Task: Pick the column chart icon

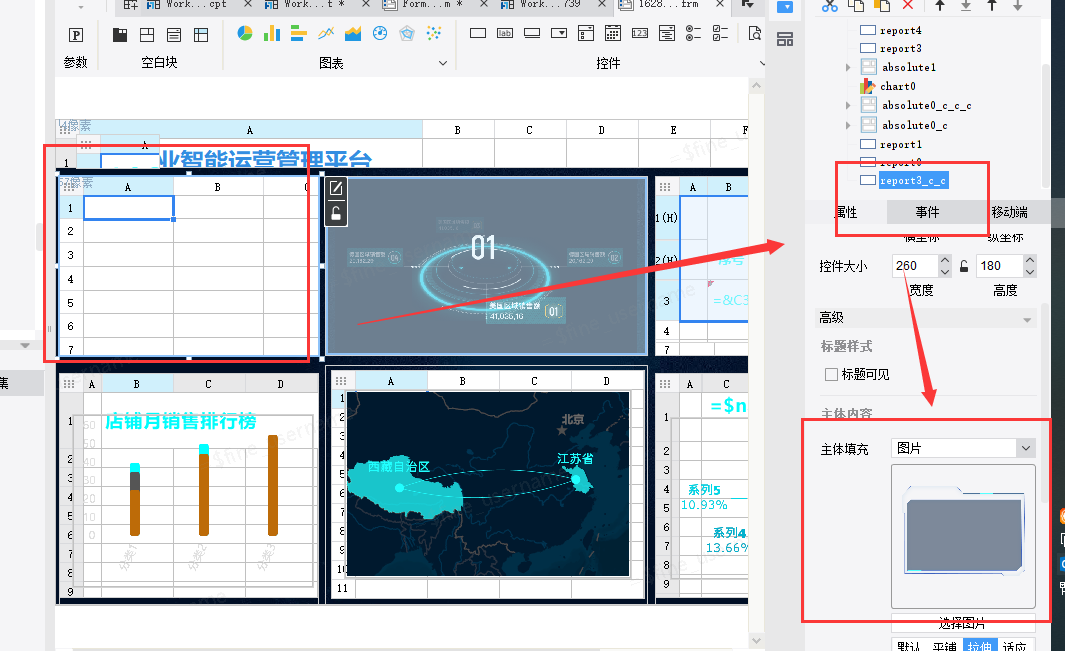Action: click(272, 33)
